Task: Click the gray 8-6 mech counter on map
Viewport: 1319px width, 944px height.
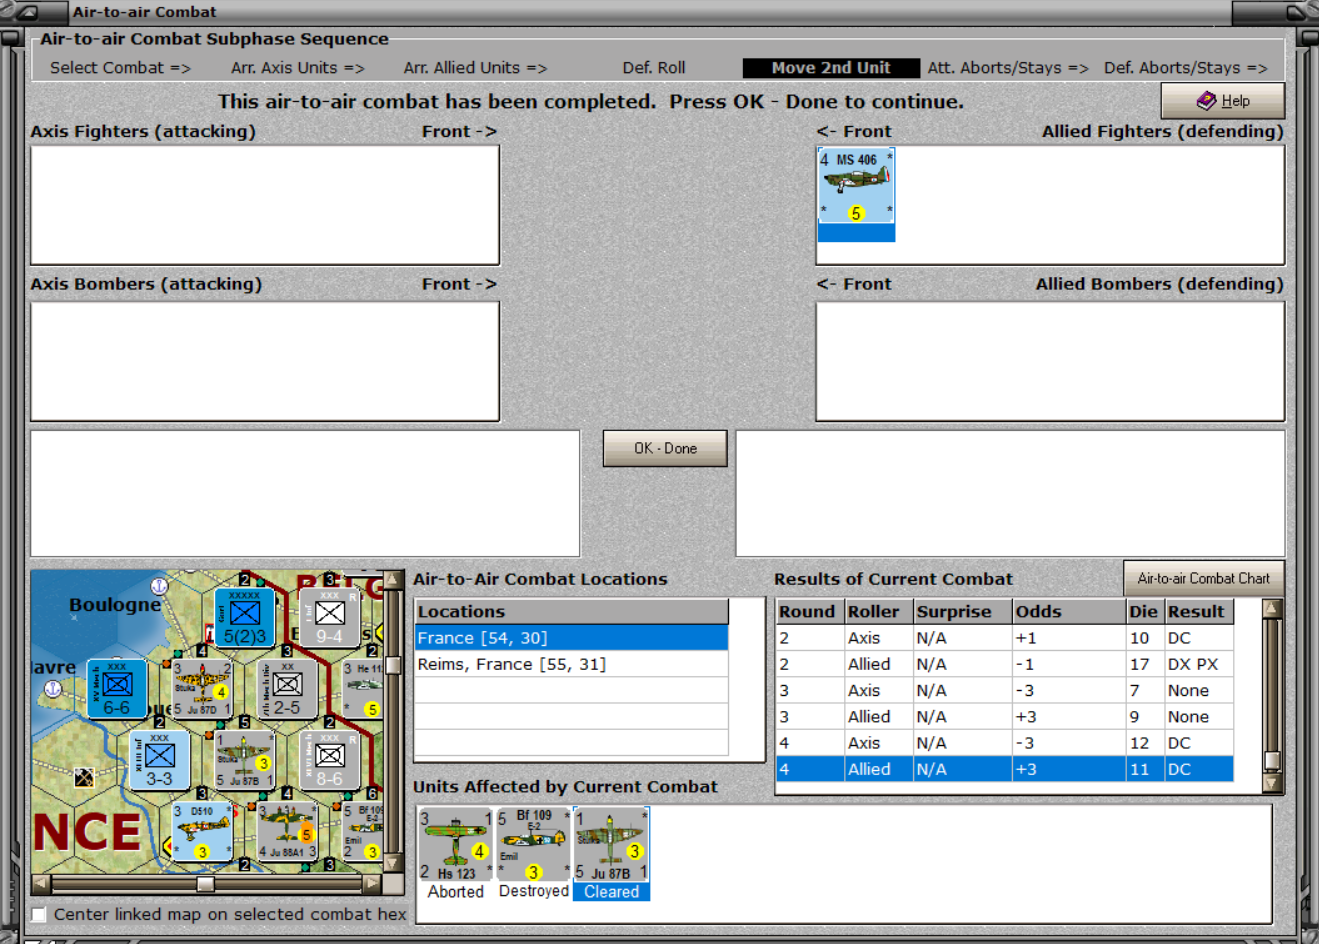Action: click(x=329, y=760)
